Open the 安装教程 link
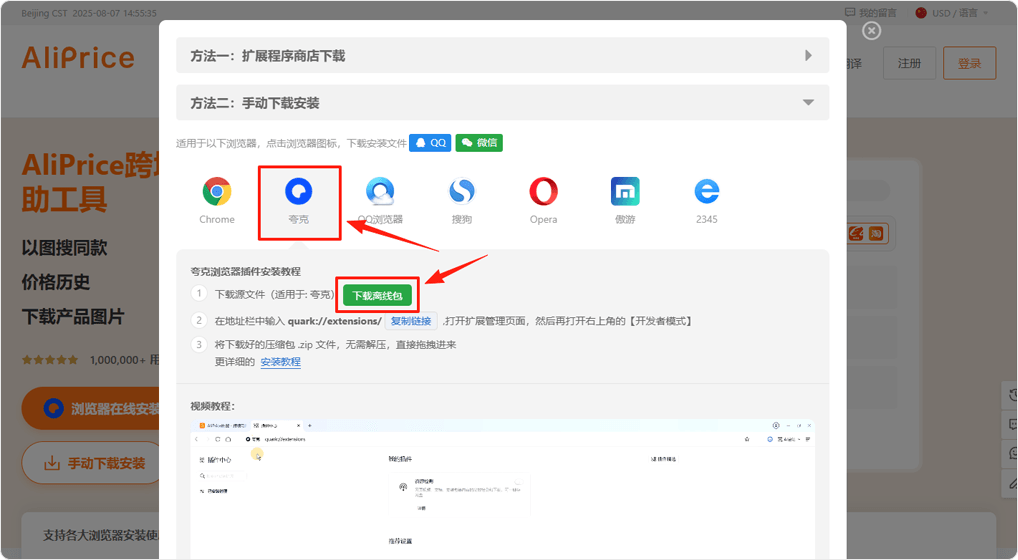1018x560 pixels. [280, 362]
